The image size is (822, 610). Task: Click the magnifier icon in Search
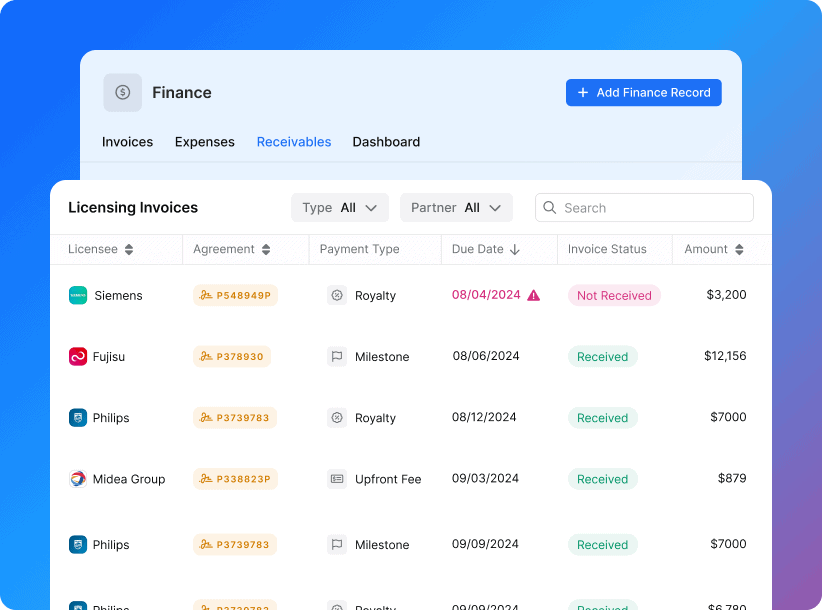550,208
